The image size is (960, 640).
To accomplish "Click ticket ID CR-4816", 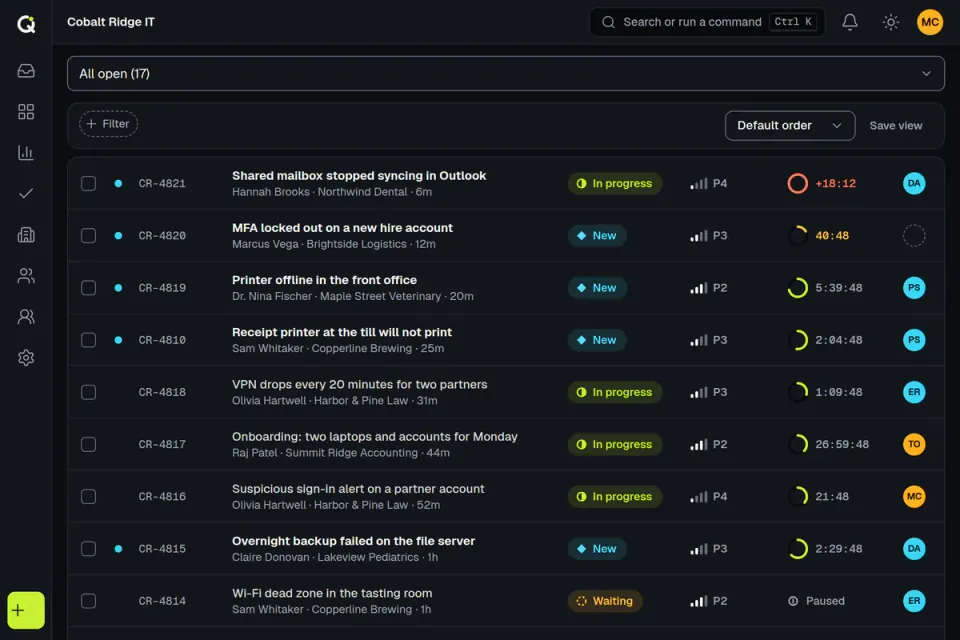I will pos(162,497).
